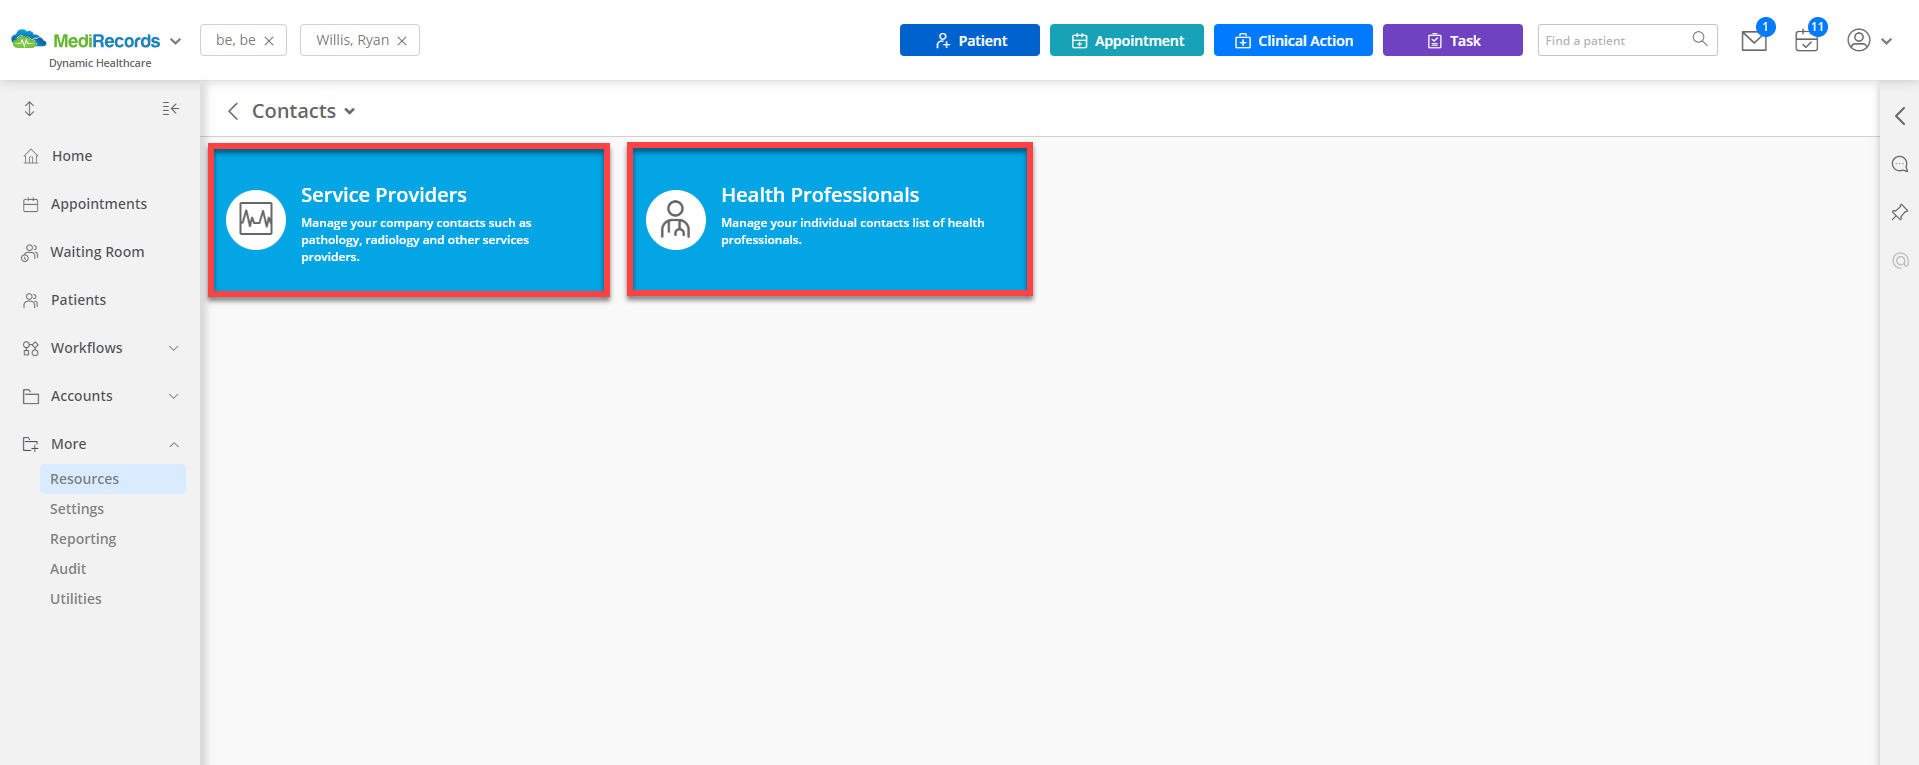The image size is (1919, 765).
Task: Click the pin icon on right rail
Action: coord(1900,212)
